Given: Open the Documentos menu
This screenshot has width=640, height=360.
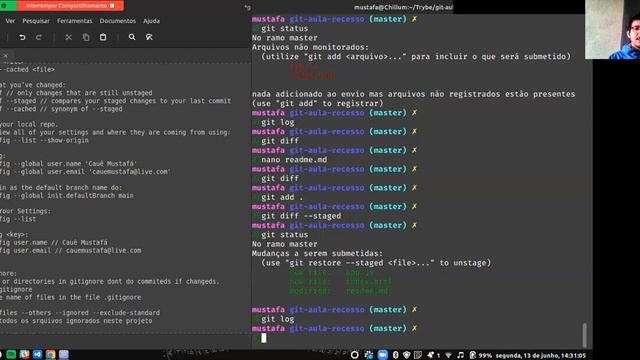Looking at the screenshot, I should [118, 21].
